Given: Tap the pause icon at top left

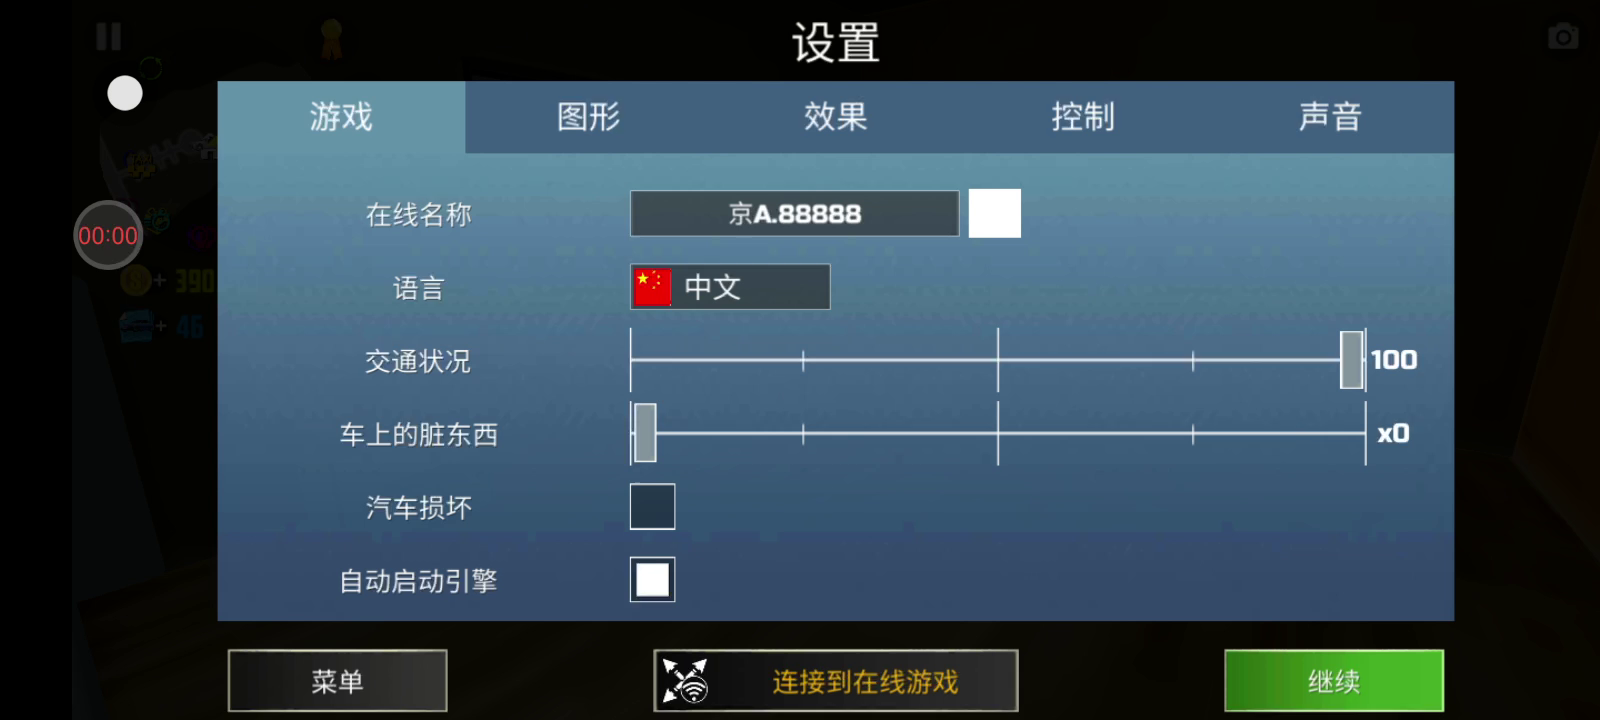Looking at the screenshot, I should 109,37.
